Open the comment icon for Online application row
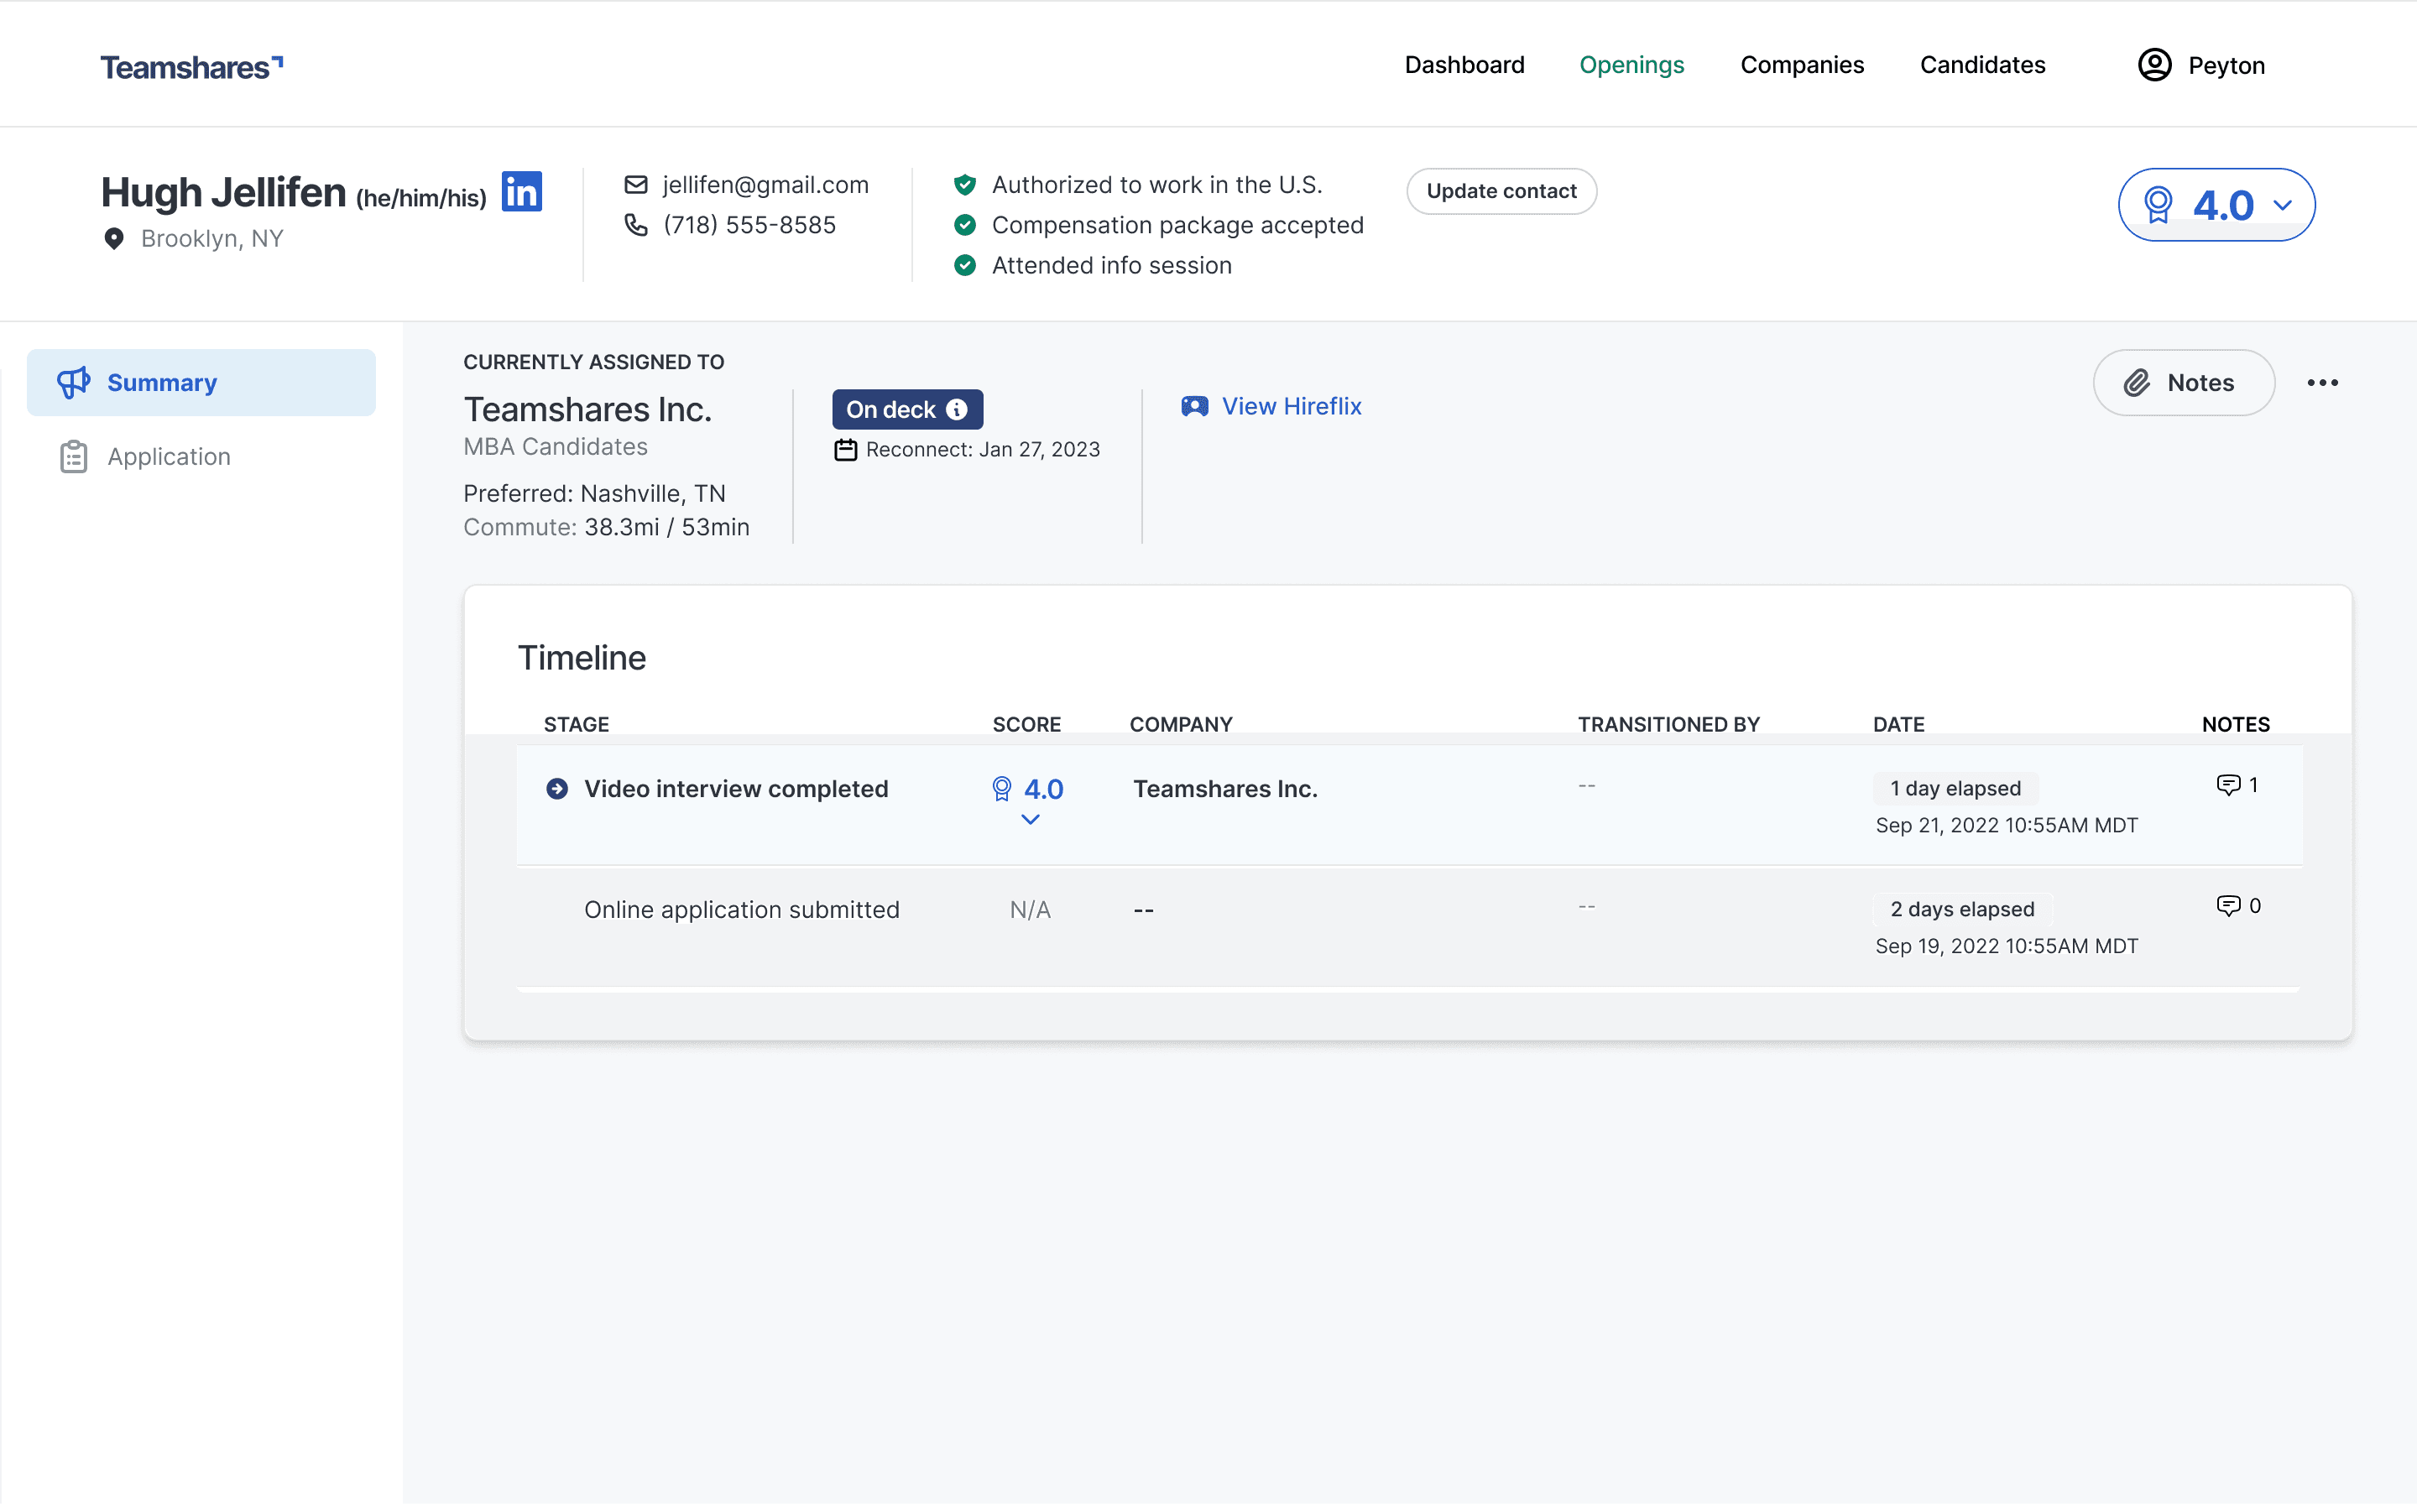This screenshot has width=2417, height=1512. (x=2228, y=906)
